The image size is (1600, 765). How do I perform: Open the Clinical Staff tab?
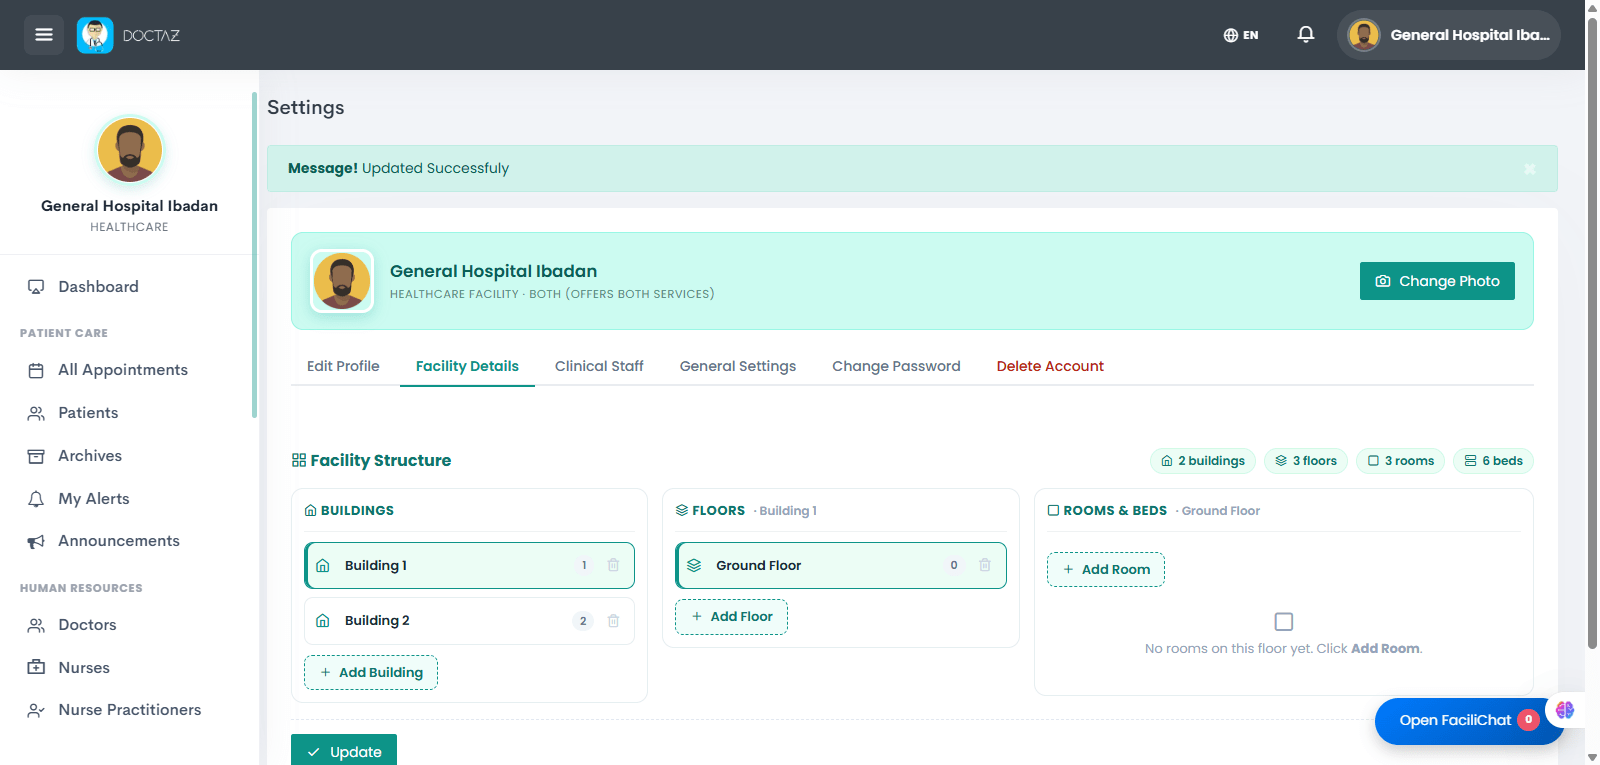tap(599, 366)
